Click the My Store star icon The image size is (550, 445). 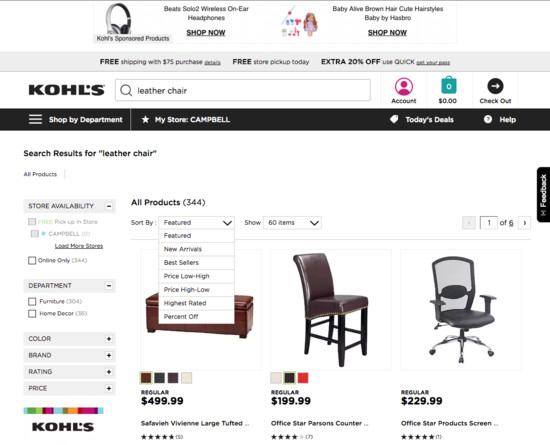coord(145,119)
